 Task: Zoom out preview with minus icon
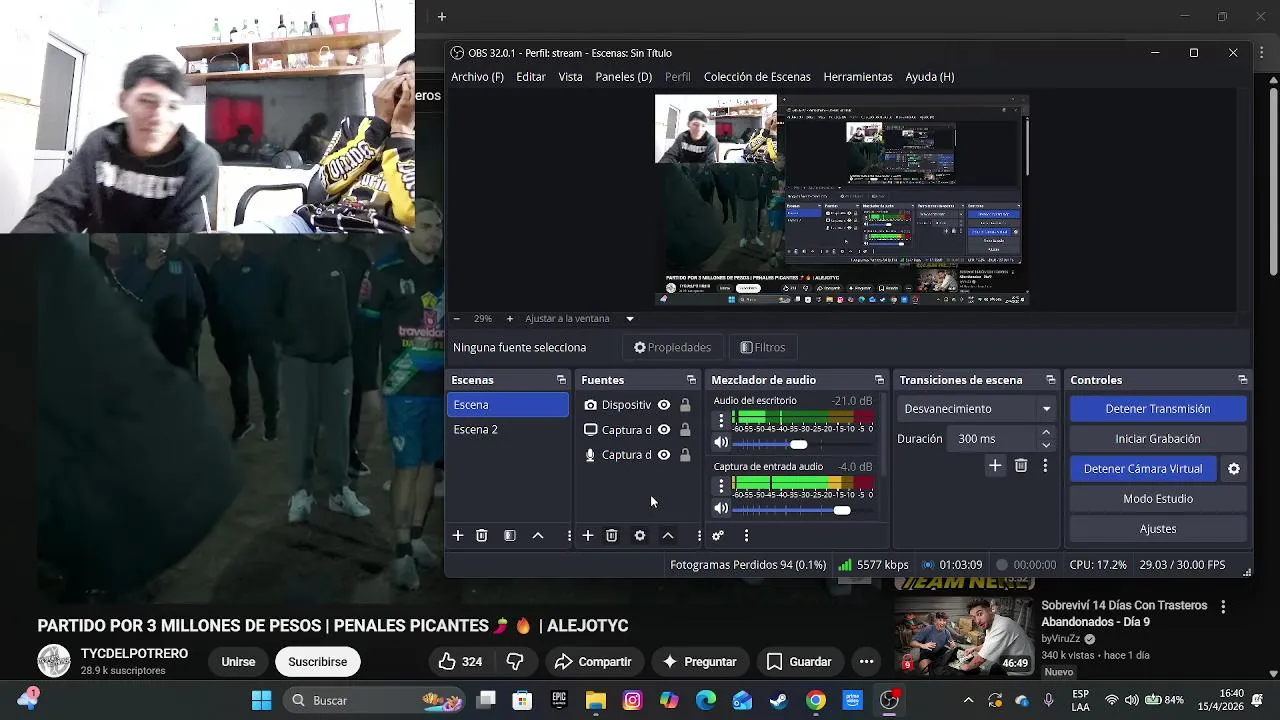457,319
